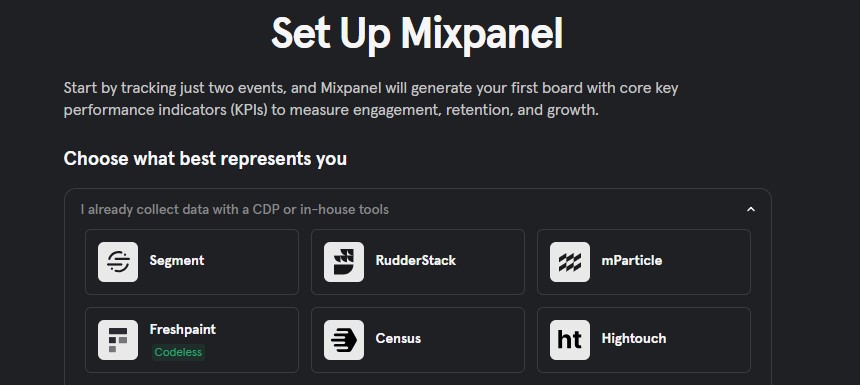Choose the RudderStack option label
Viewport: 860px width, 385px height.
click(415, 261)
